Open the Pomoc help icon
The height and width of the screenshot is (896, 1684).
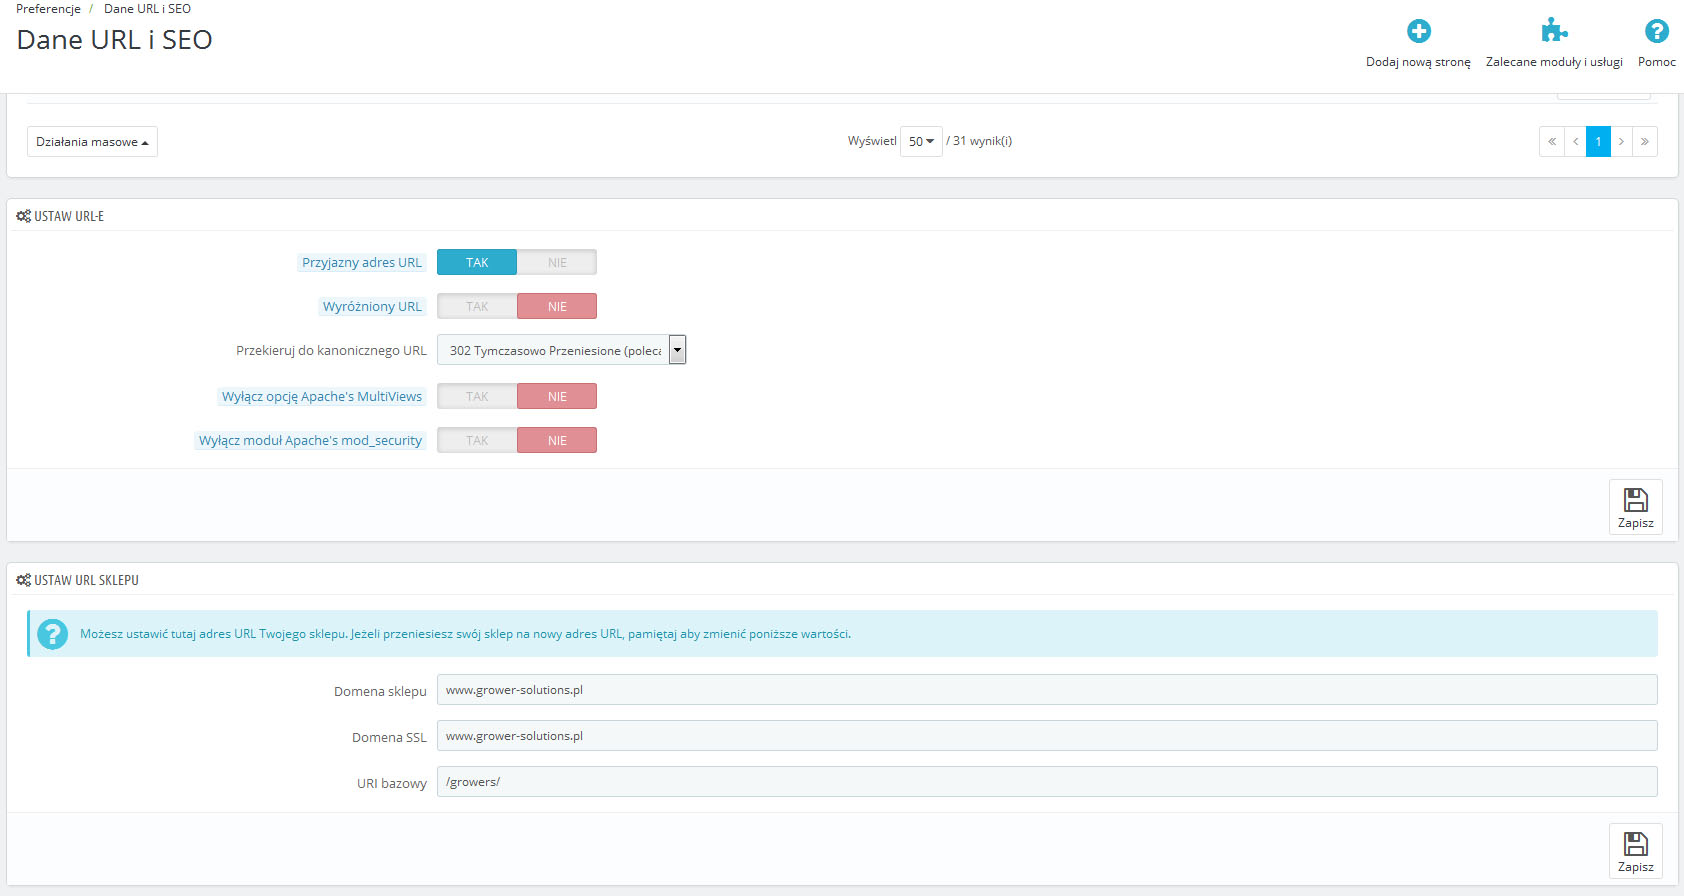click(x=1657, y=31)
